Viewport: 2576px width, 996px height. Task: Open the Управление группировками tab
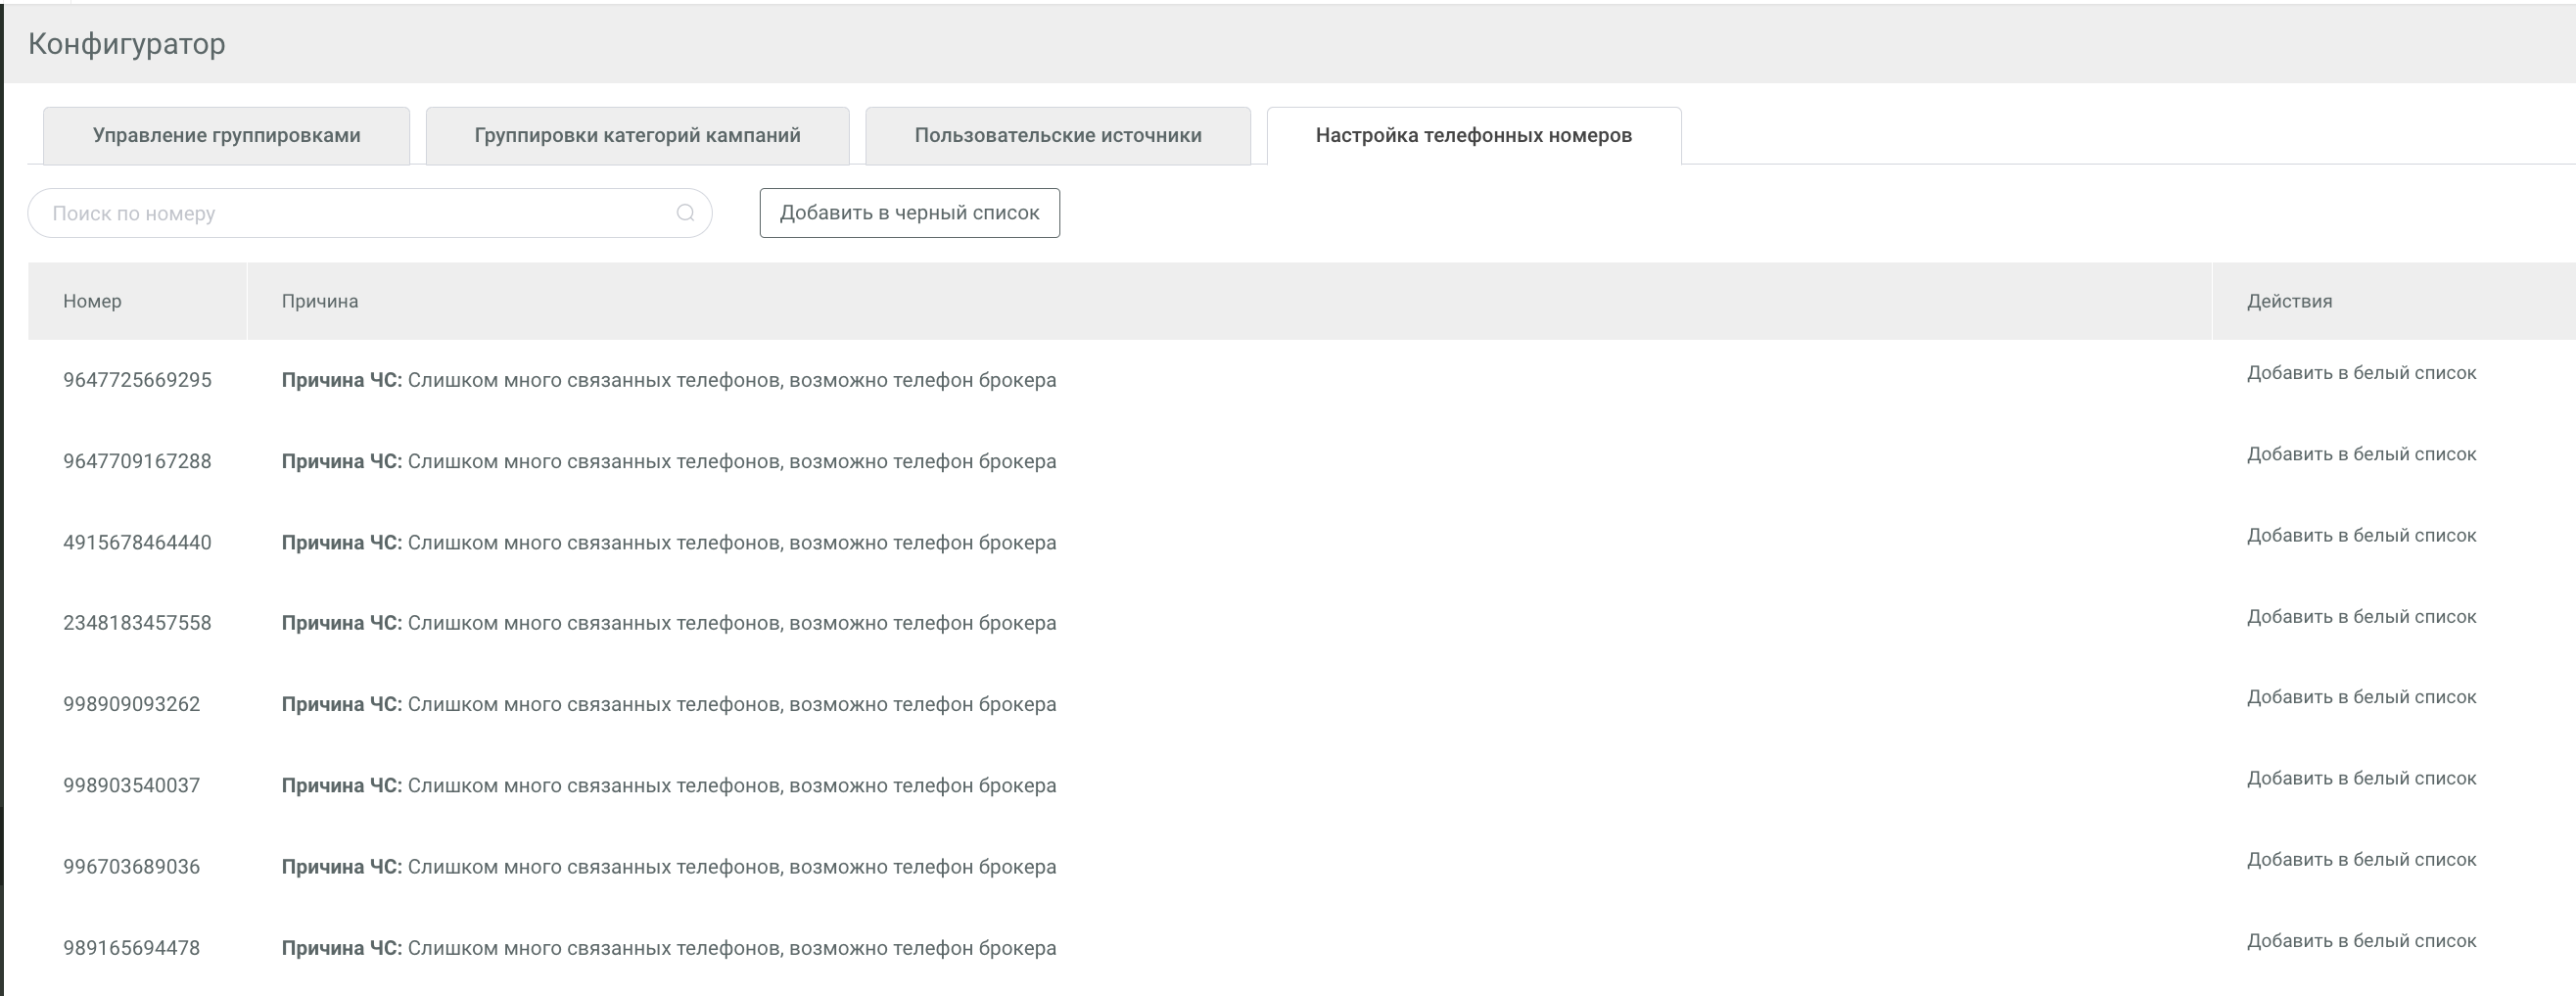(x=226, y=136)
